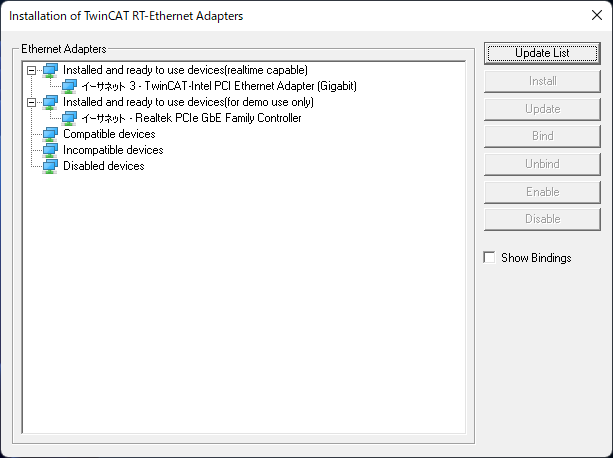The height and width of the screenshot is (458, 613).
Task: Click the Realtek PCIe GbE adapter icon
Action: point(70,118)
